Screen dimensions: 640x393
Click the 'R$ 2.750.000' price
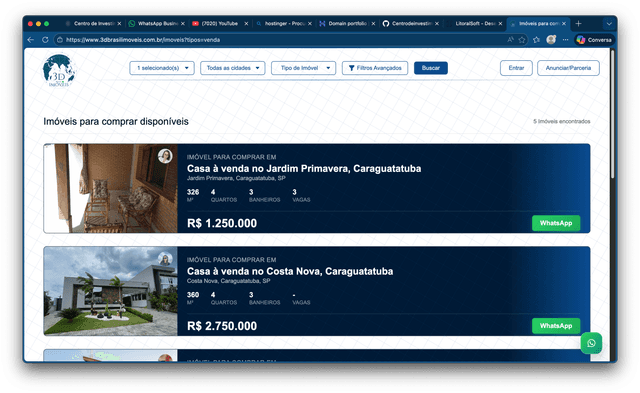222,326
